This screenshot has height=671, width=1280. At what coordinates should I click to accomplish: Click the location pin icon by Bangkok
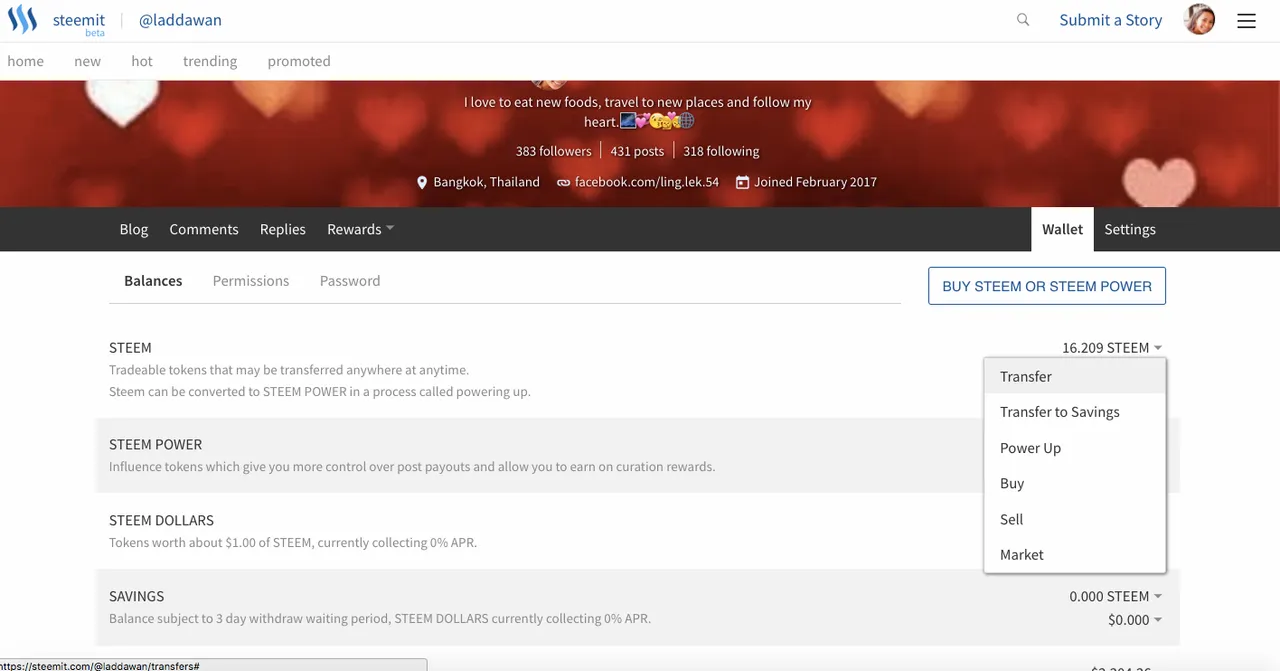422,182
